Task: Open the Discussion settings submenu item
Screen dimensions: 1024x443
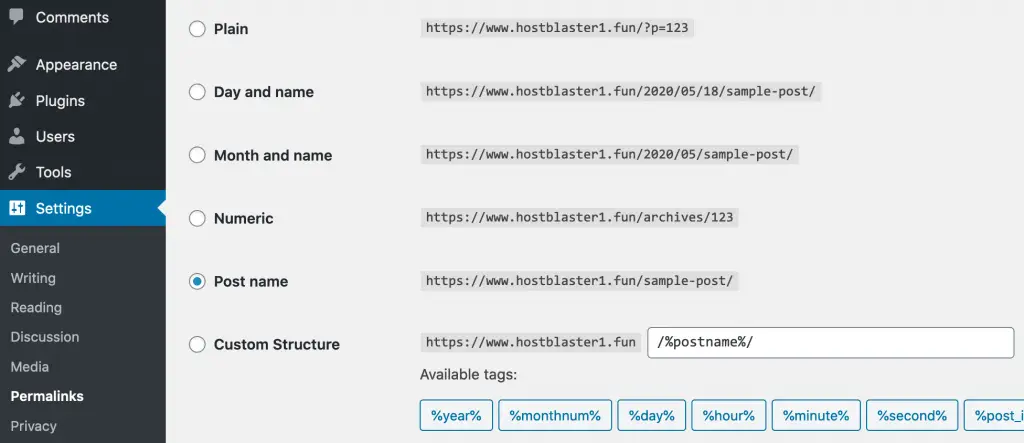Action: (x=44, y=337)
